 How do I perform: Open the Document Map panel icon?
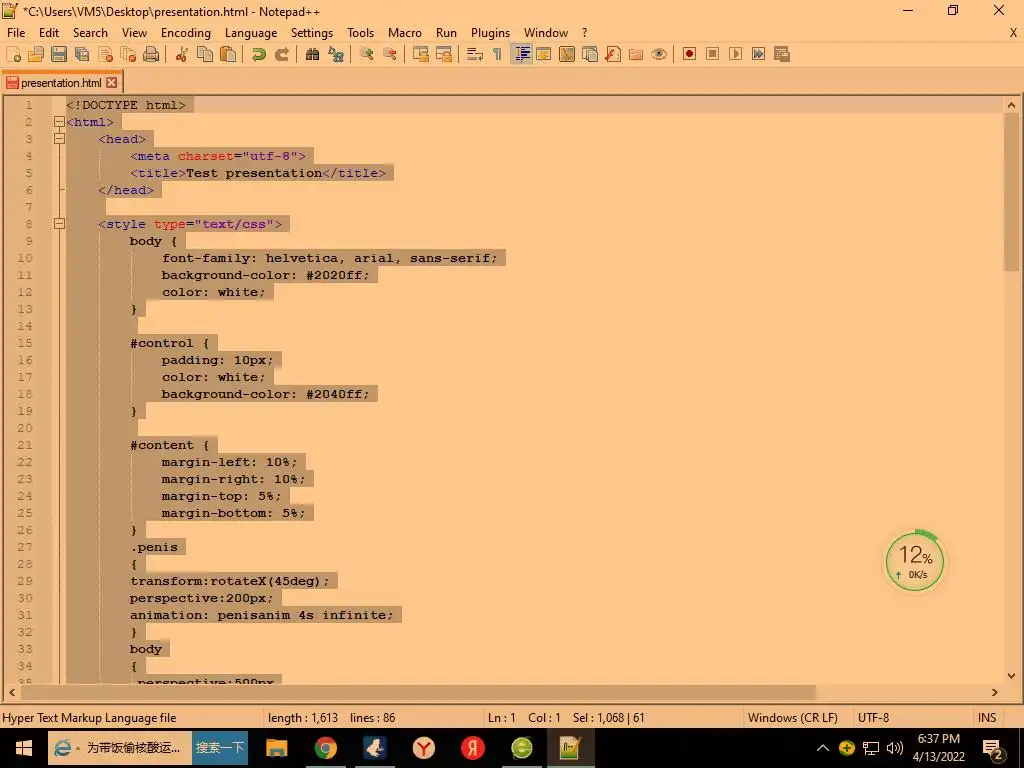pyautogui.click(x=567, y=54)
